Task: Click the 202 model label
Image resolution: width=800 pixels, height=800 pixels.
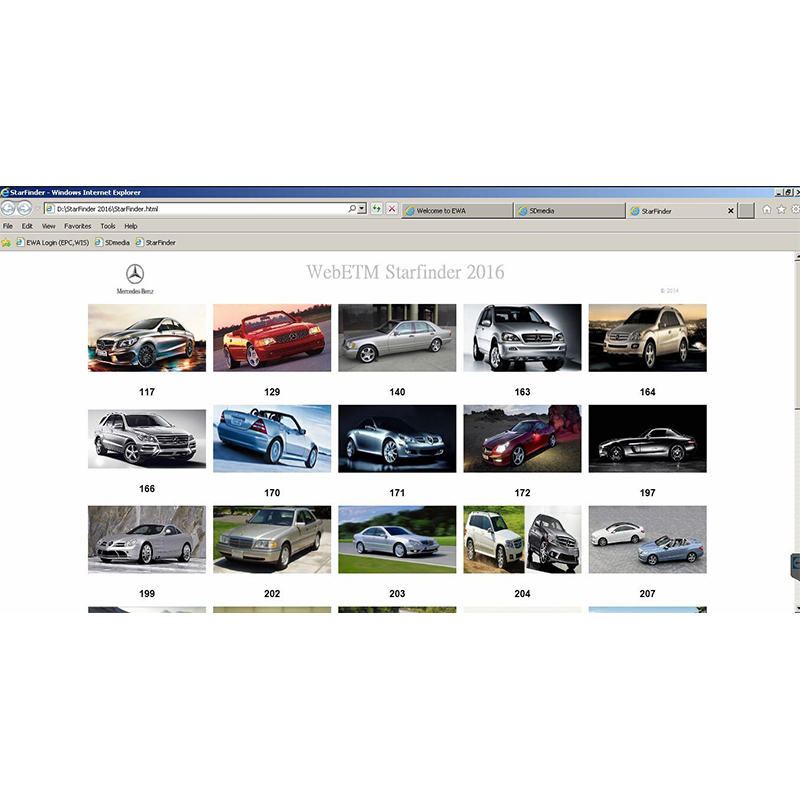Action: click(x=272, y=594)
